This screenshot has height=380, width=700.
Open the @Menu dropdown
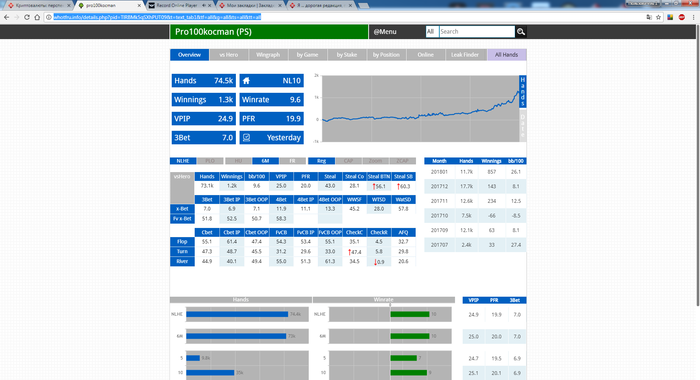click(385, 32)
